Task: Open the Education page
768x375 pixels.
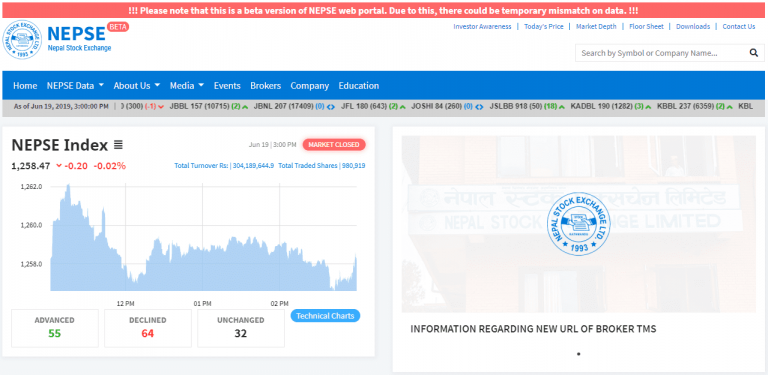Action: [359, 86]
